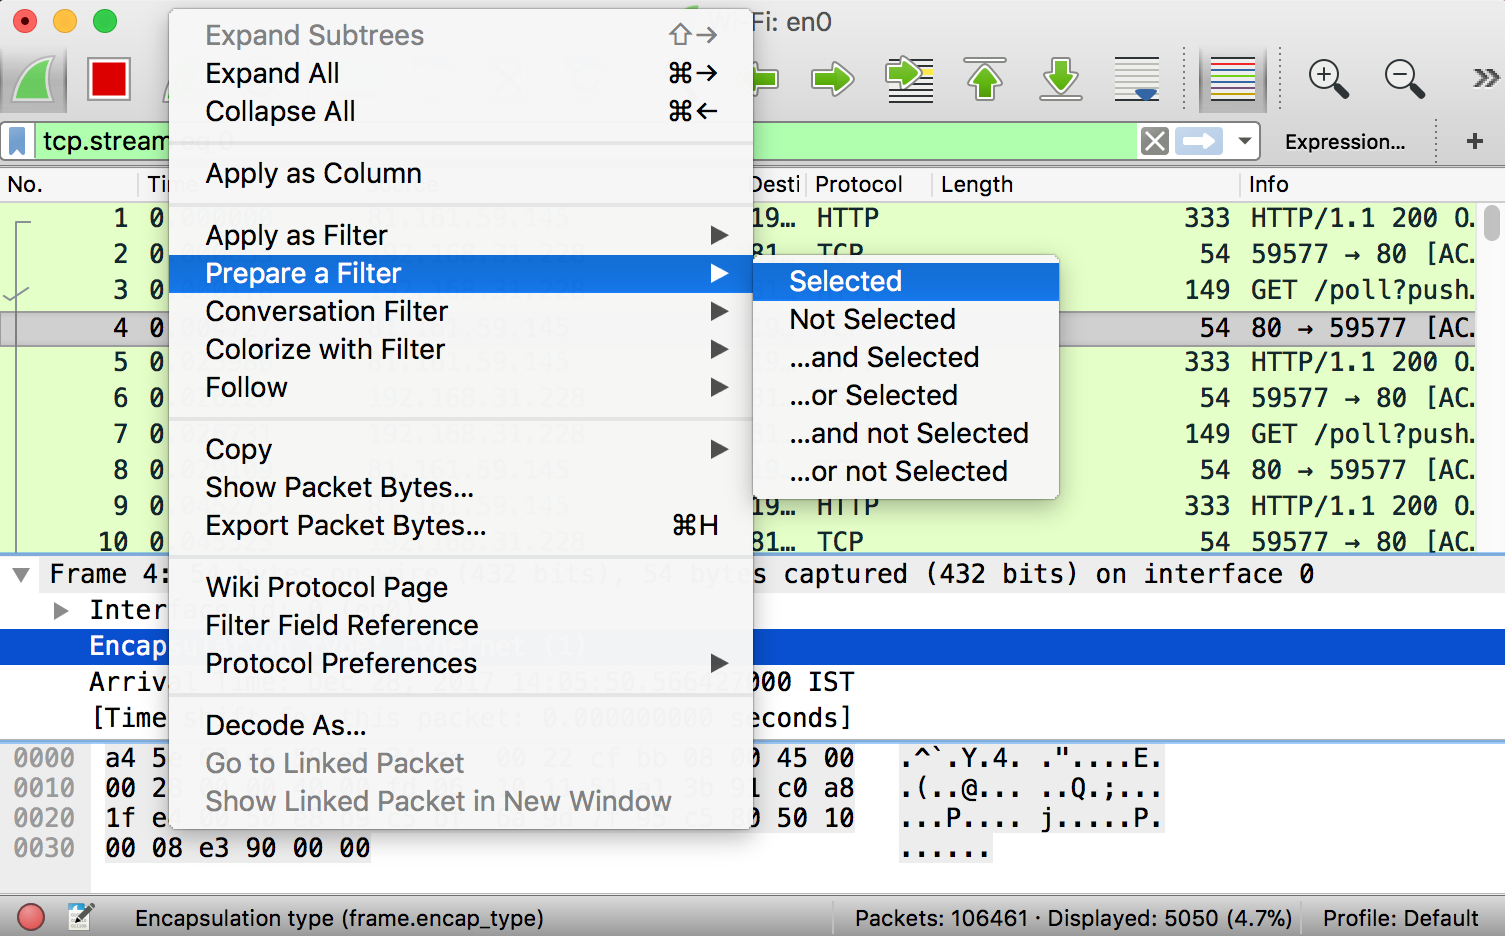Apply the display filter with arrow button
This screenshot has width=1505, height=936.
1199,141
